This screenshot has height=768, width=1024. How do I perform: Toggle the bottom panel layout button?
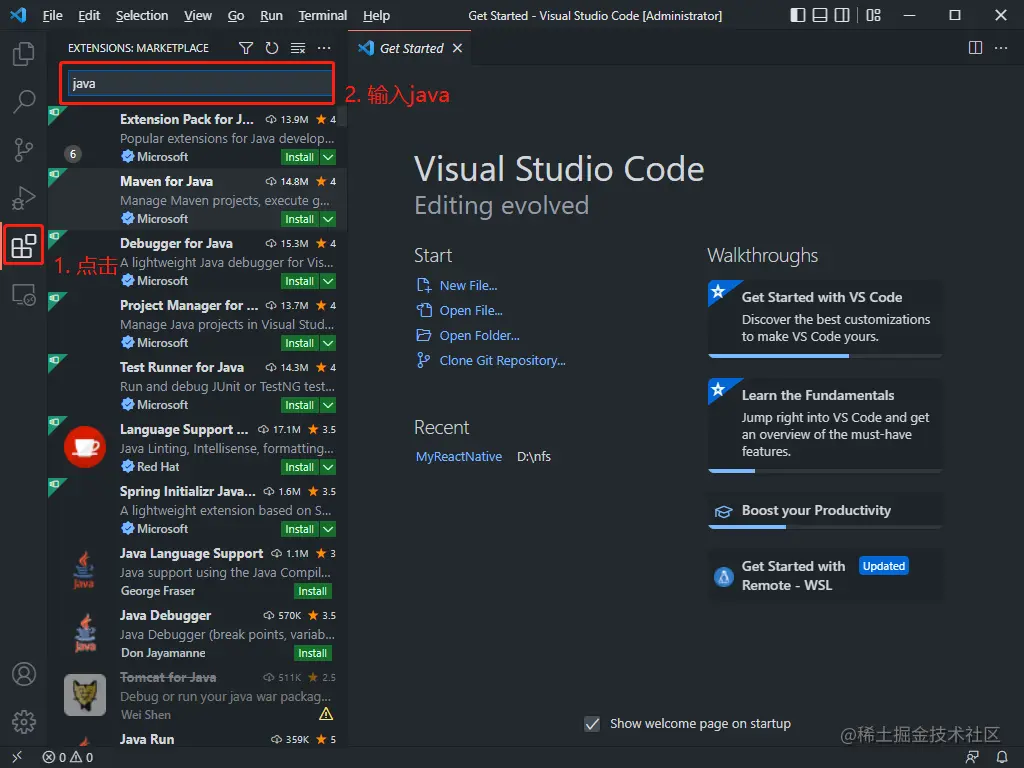(x=820, y=16)
